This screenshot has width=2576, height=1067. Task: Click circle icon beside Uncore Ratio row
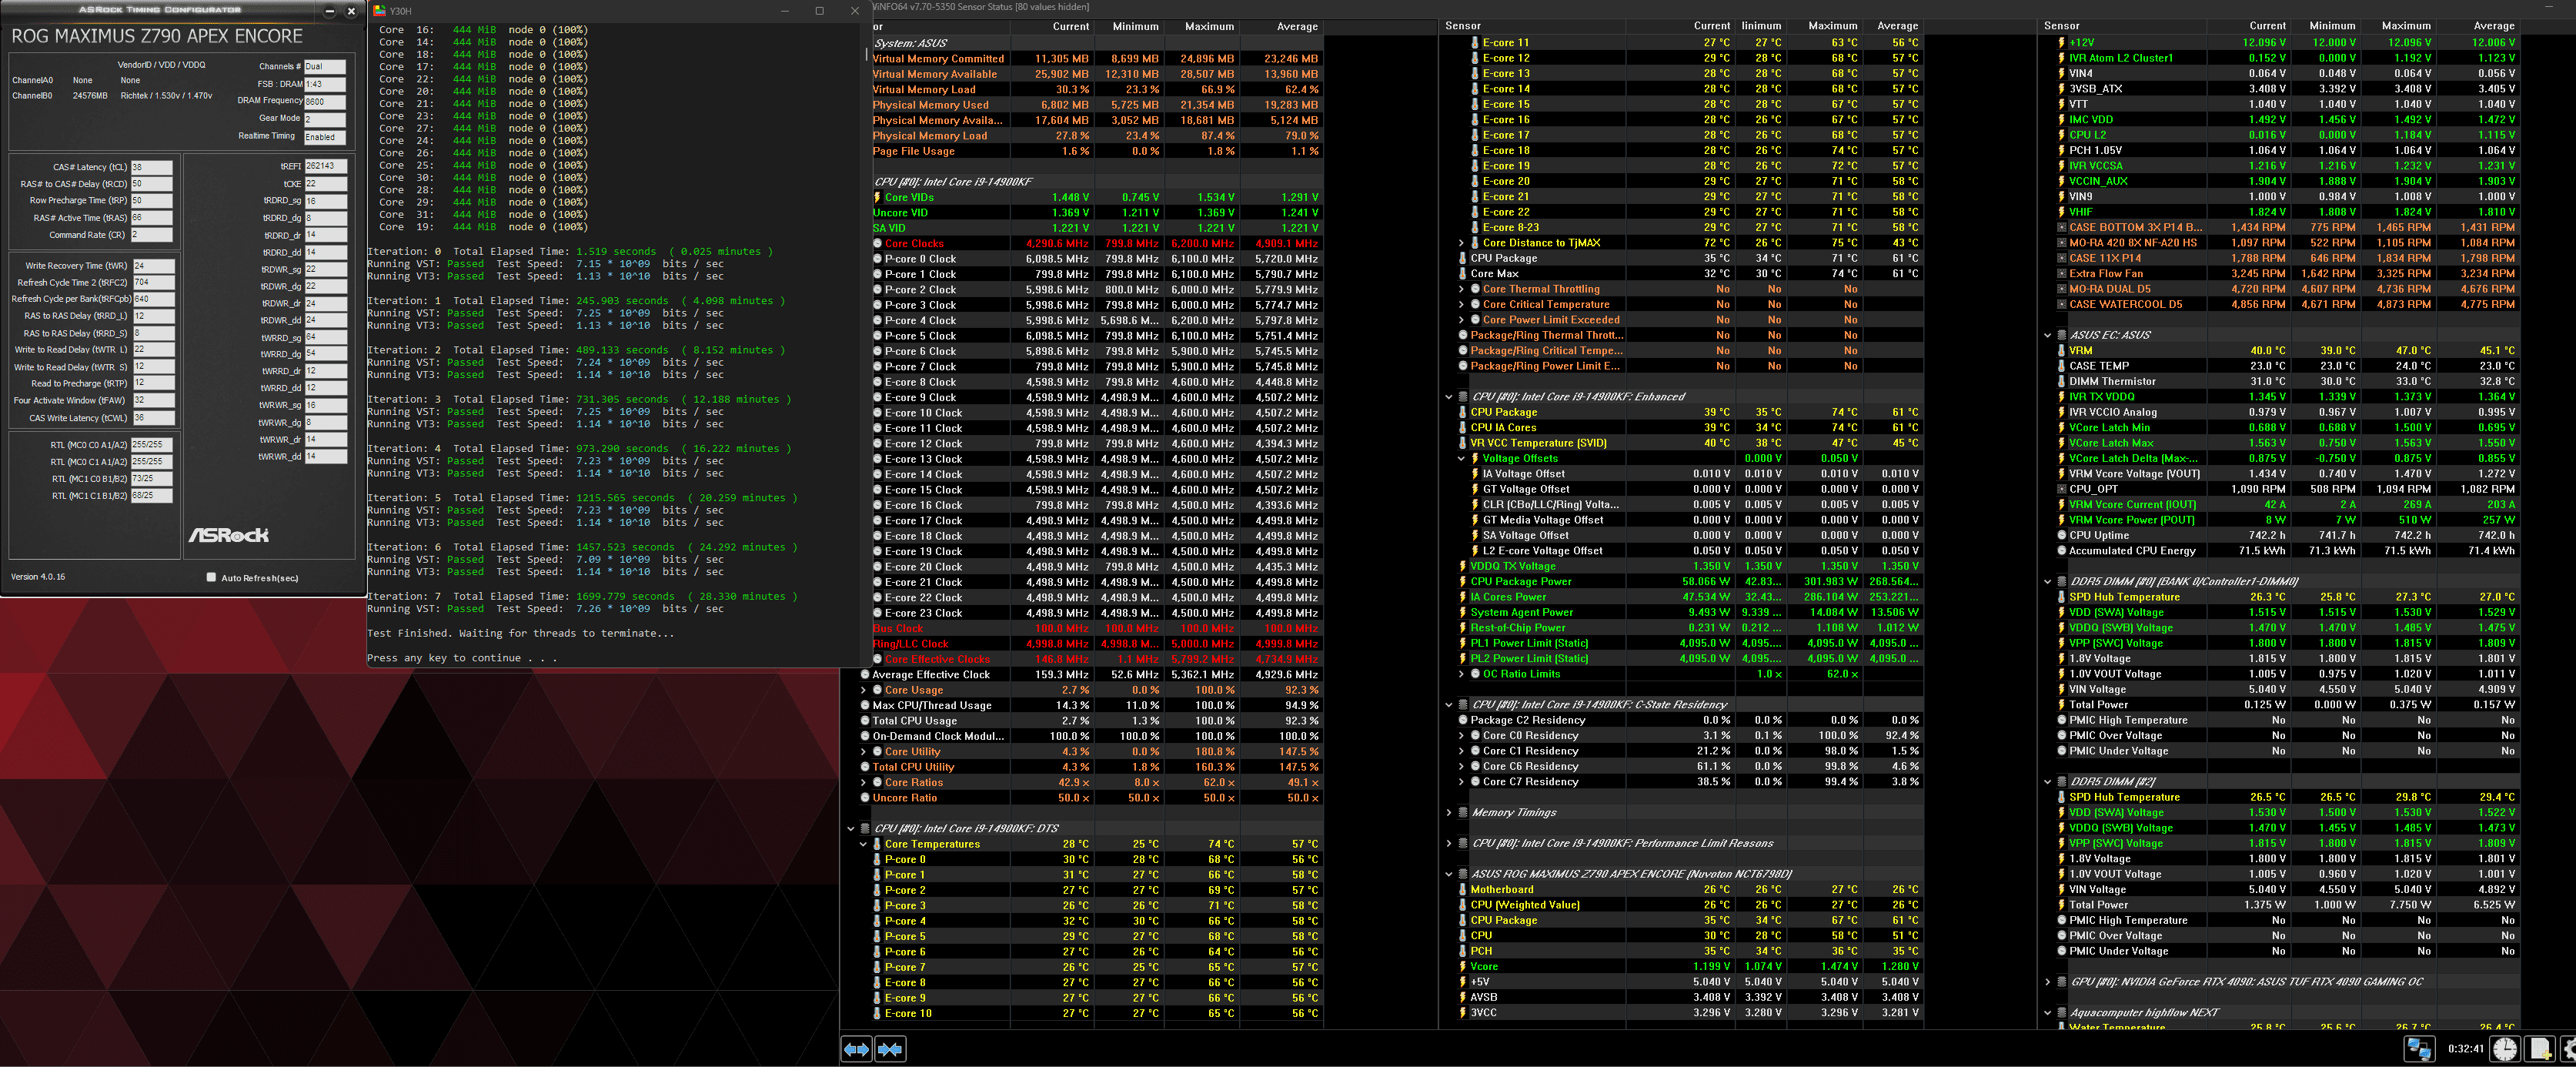tap(865, 798)
